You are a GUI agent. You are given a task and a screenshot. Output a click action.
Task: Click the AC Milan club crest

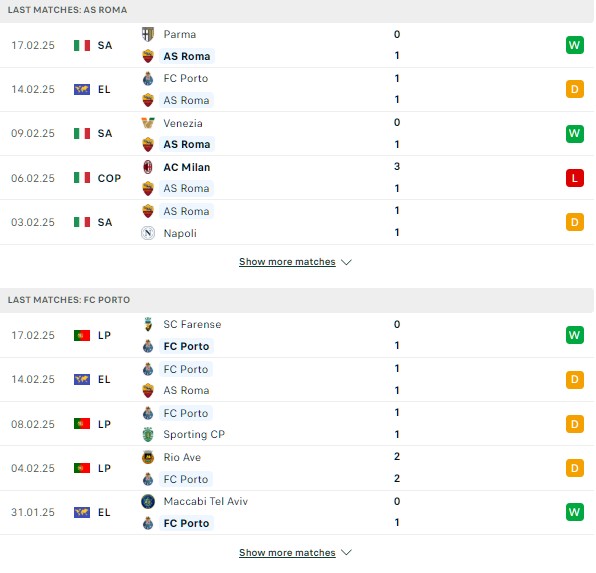pyautogui.click(x=148, y=167)
